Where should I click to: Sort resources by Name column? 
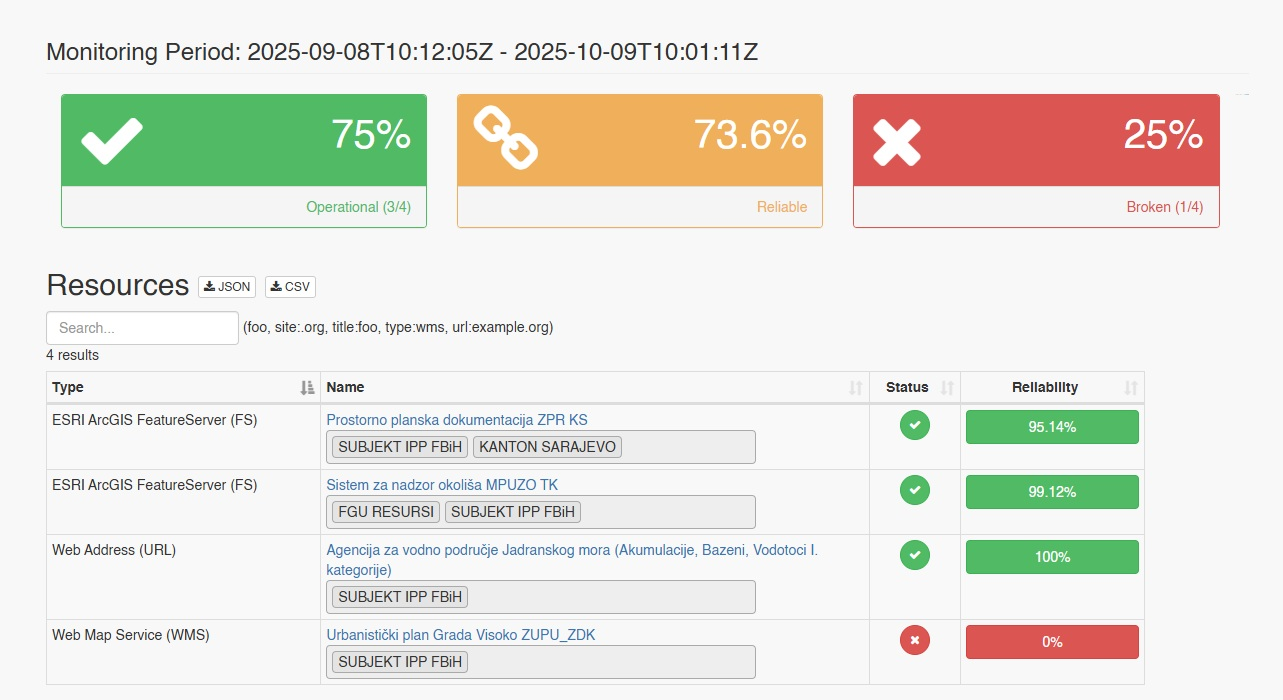pos(855,388)
